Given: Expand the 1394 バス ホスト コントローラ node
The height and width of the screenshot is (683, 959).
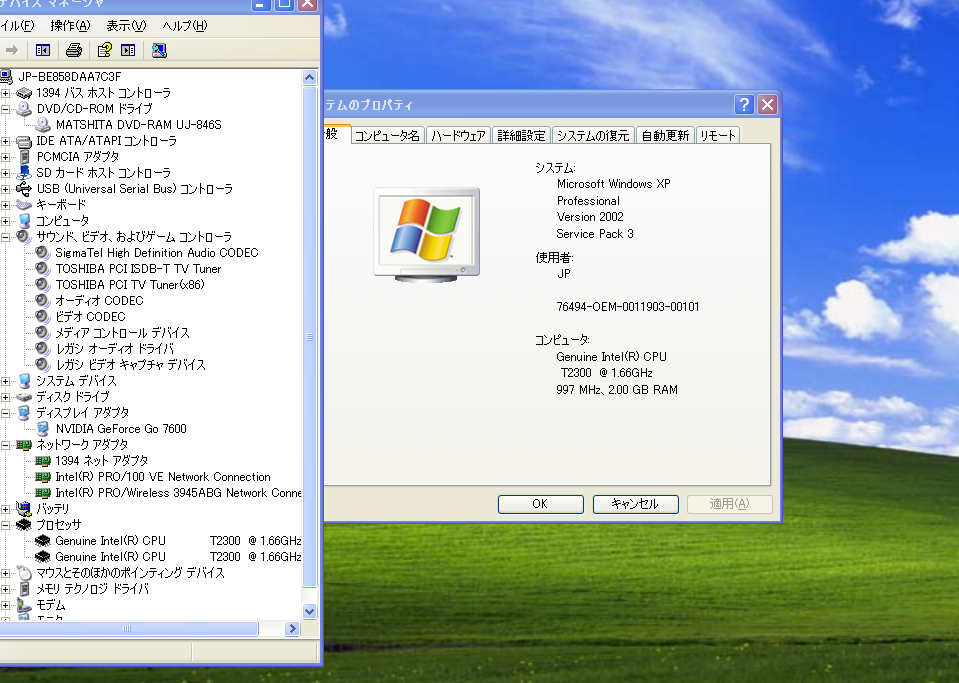Looking at the screenshot, I should click(6, 93).
